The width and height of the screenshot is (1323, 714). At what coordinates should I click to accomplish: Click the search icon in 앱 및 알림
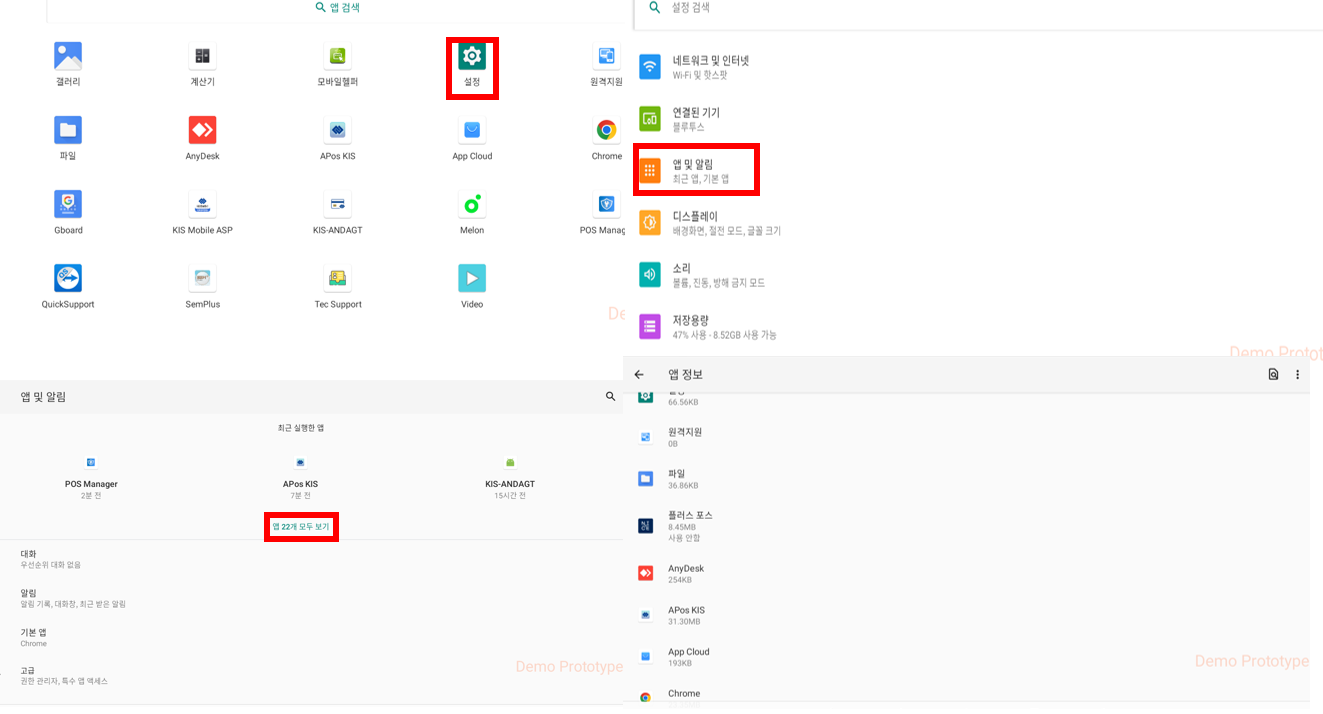point(610,397)
